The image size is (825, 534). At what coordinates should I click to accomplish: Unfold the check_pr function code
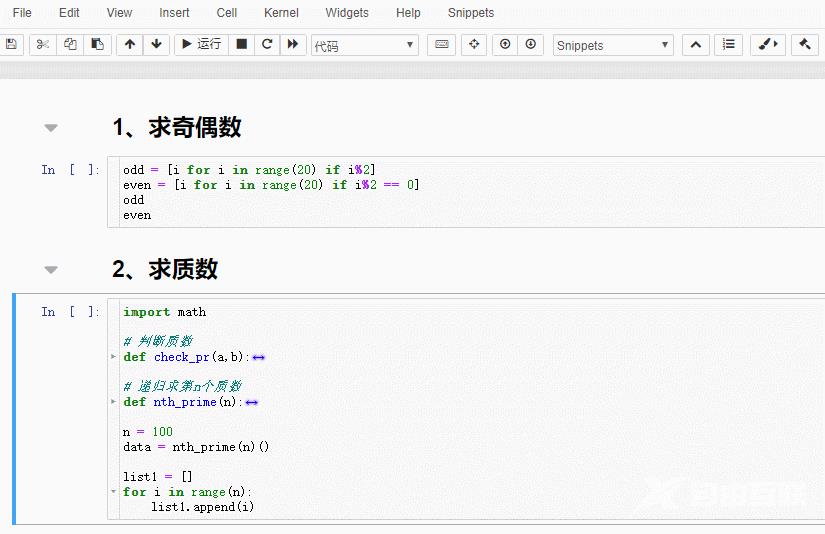tap(113, 357)
